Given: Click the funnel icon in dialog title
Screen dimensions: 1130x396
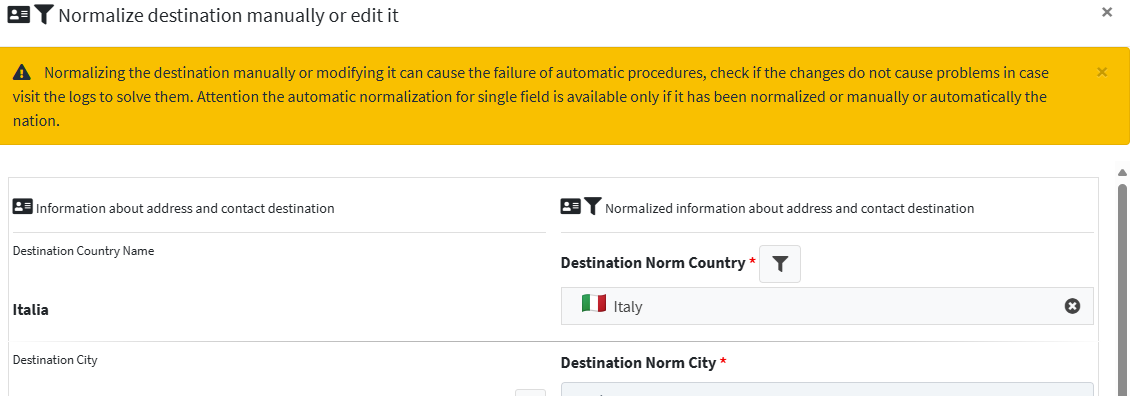Looking at the screenshot, I should coord(43,14).
